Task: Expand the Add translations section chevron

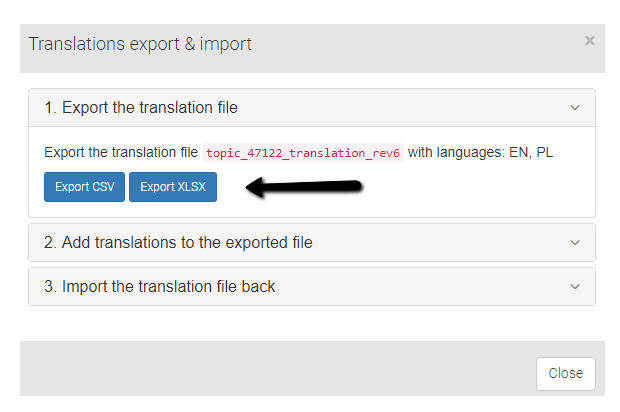Action: pyautogui.click(x=575, y=242)
